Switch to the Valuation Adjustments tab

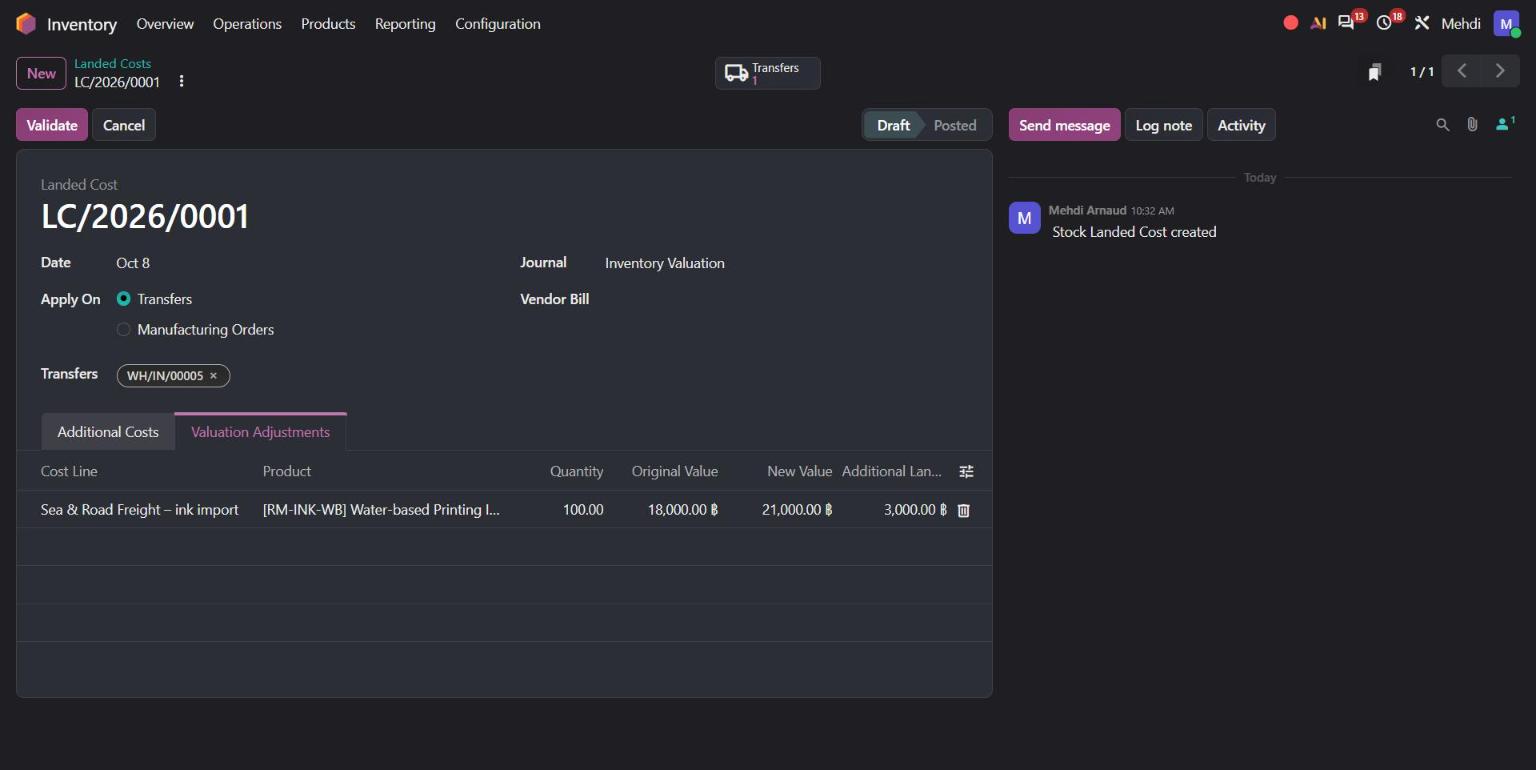click(260, 432)
